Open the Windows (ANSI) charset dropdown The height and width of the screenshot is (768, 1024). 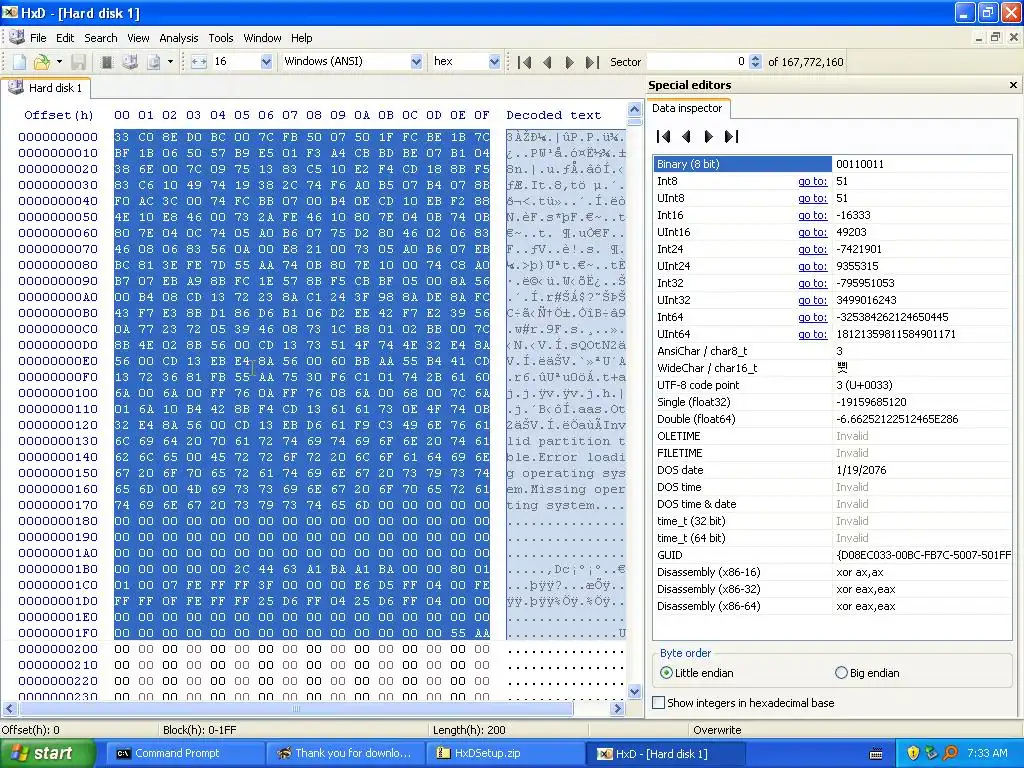[x=416, y=62]
